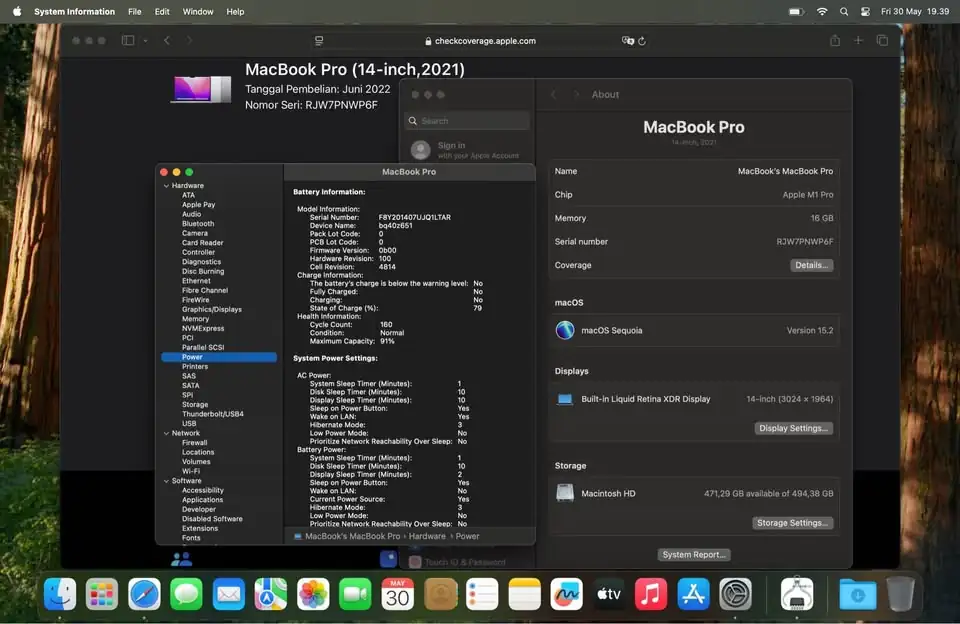Click the Name row MacBook's MacBook Pro
Viewport: 960px width, 624px height.
[694, 171]
